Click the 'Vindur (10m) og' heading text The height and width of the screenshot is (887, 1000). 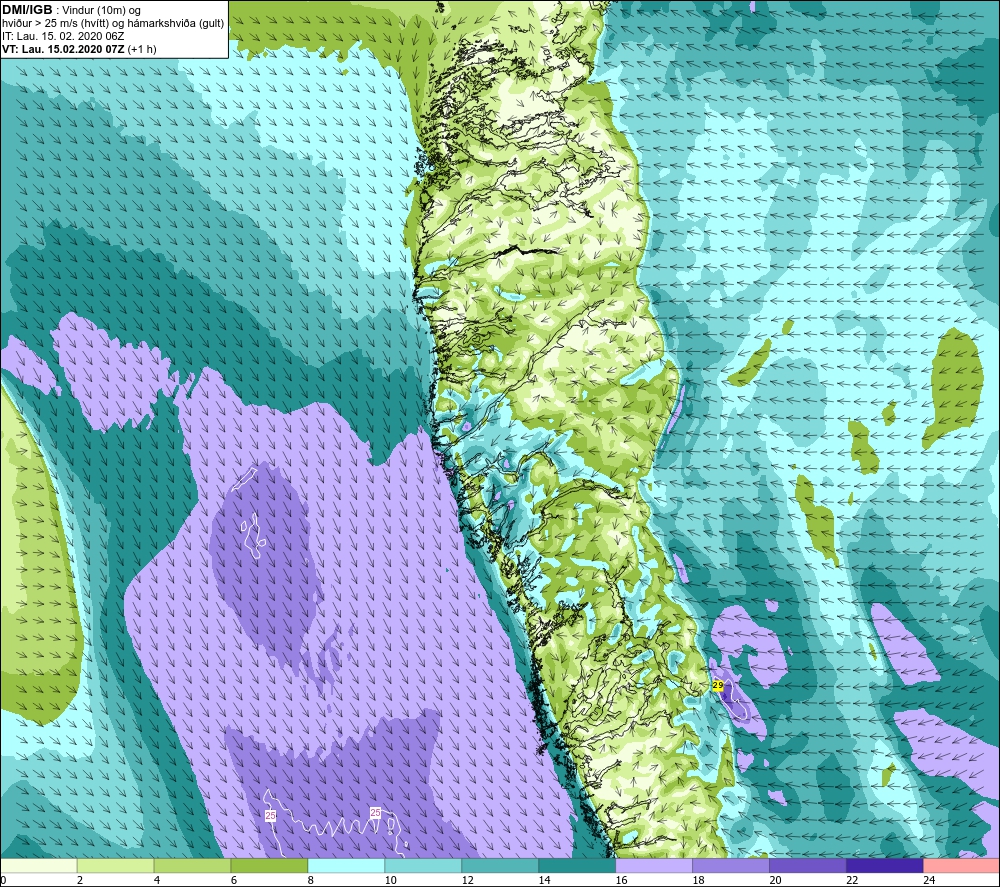coord(101,11)
